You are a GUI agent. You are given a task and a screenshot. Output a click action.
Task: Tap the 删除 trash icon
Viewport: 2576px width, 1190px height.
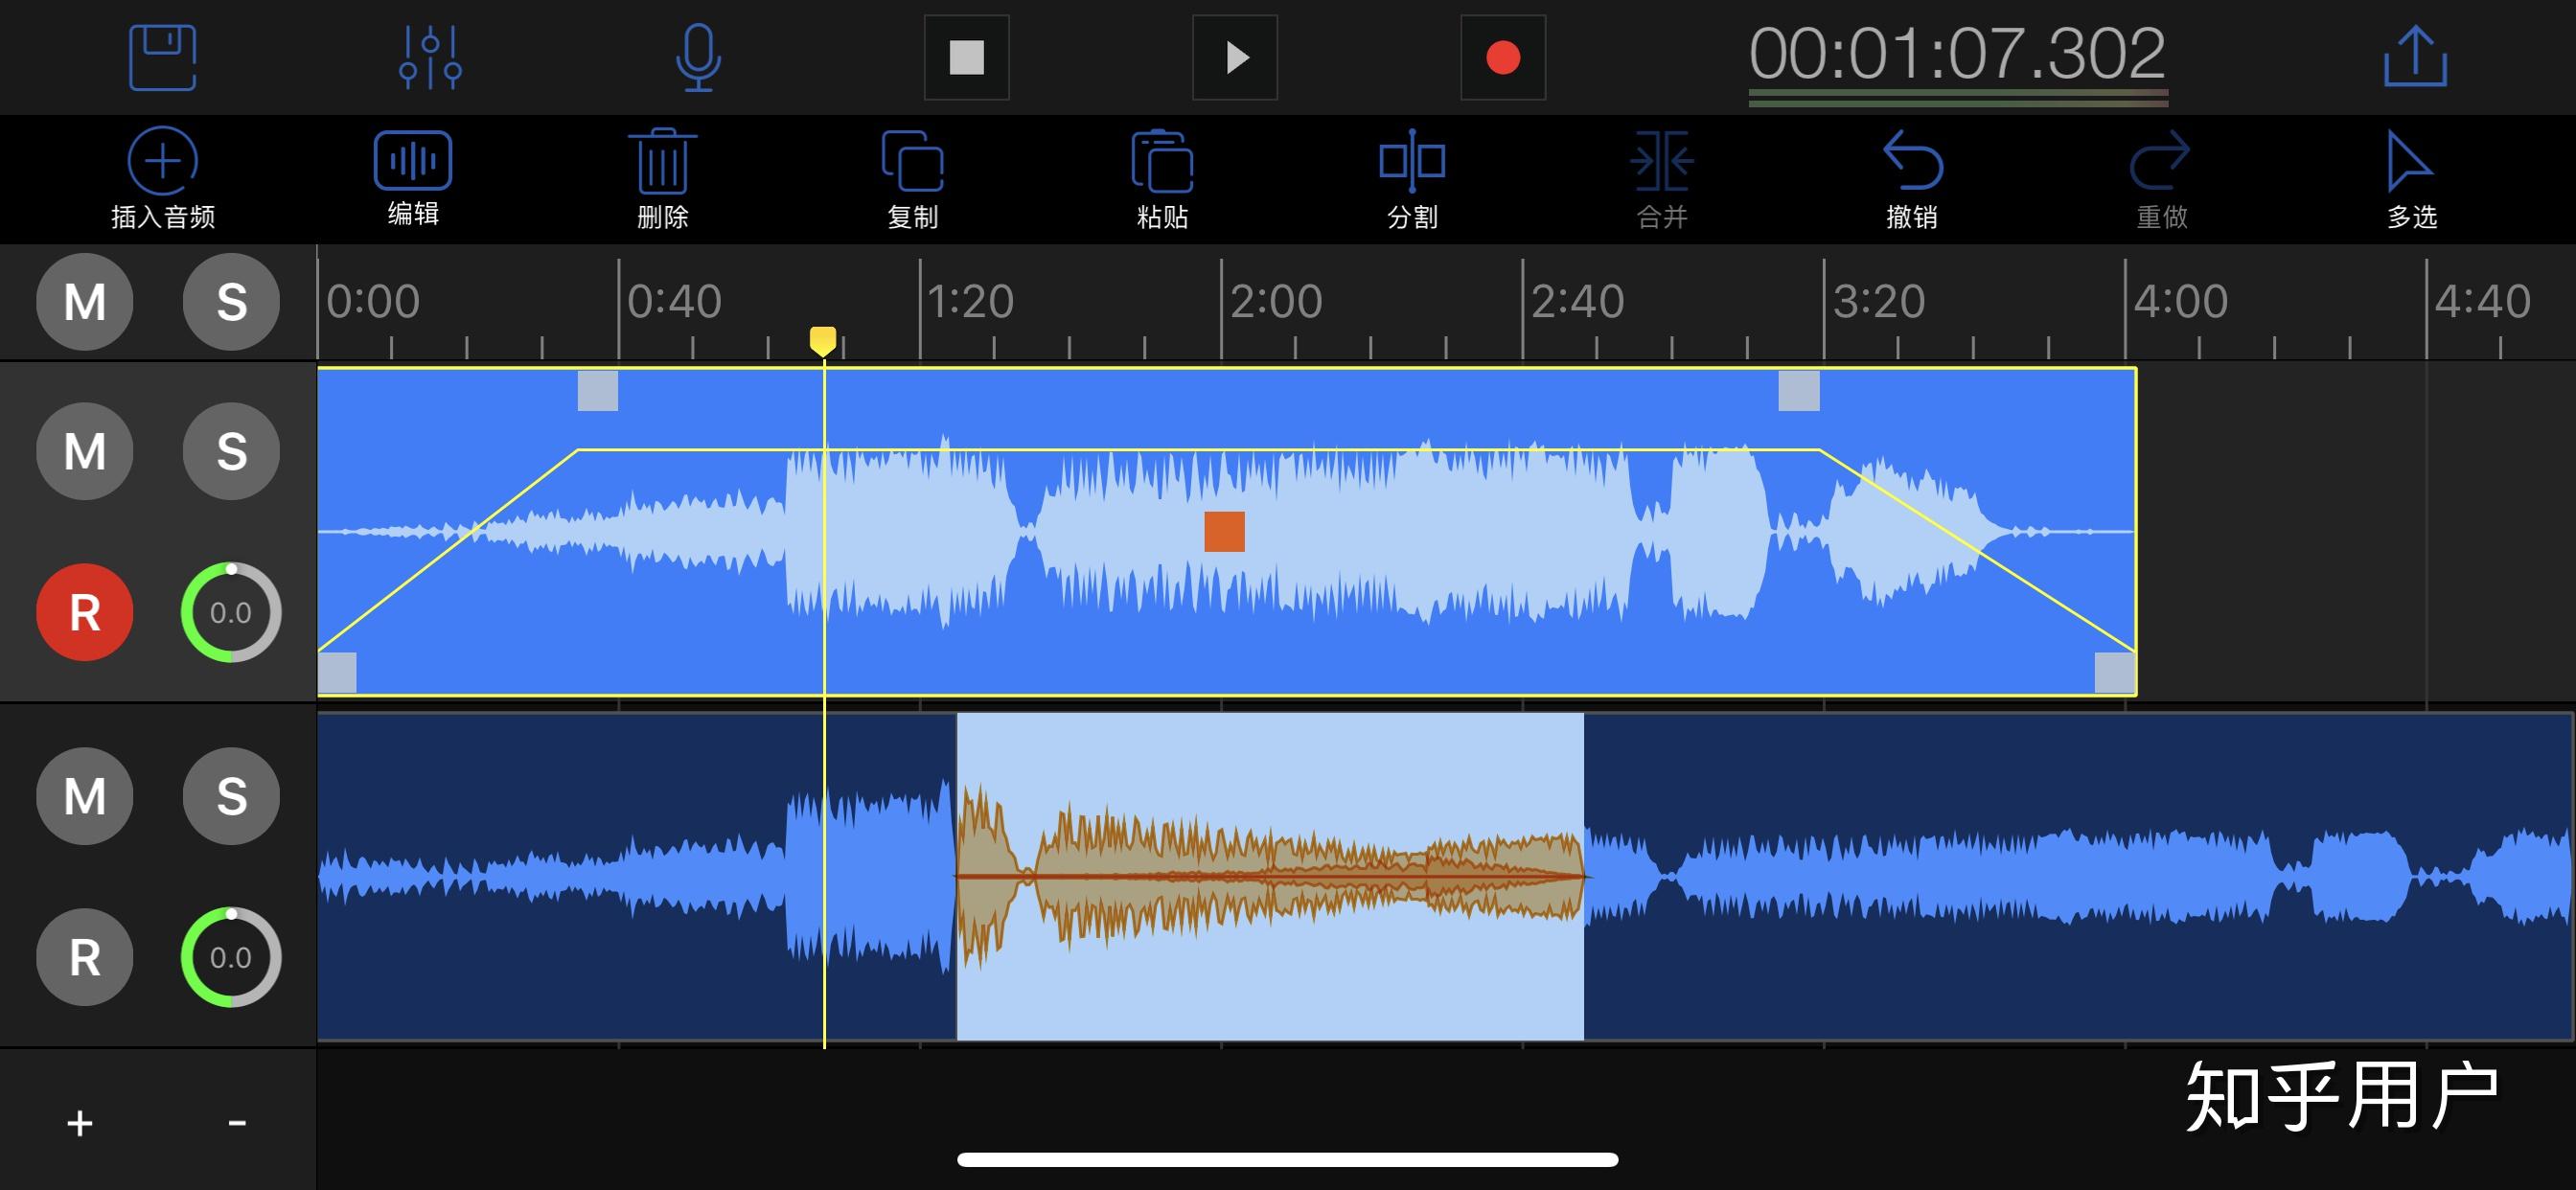[662, 179]
